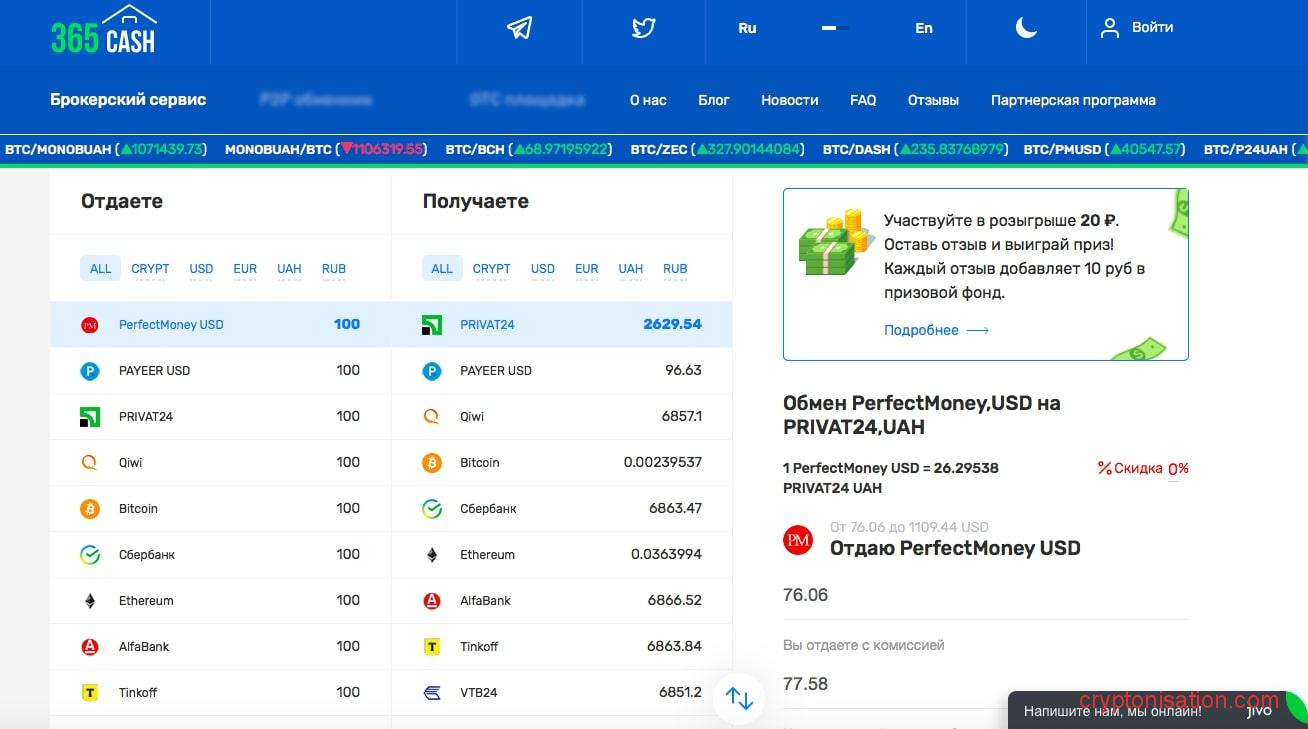Click the 76.06 amount input field
Viewport: 1308px width, 729px height.
pyautogui.click(x=985, y=596)
